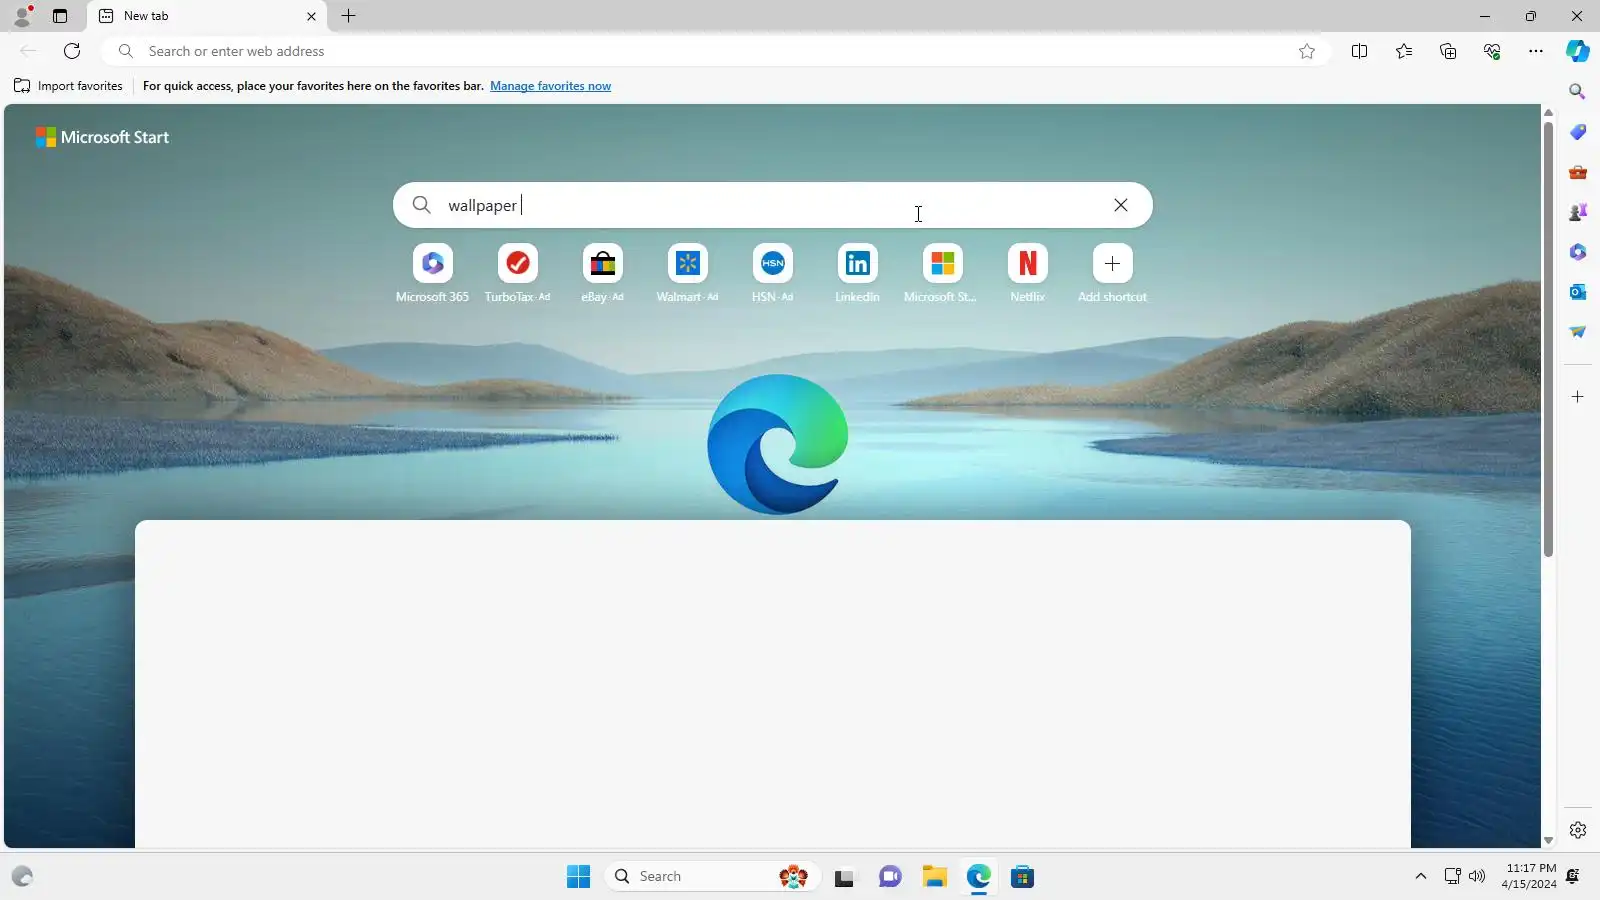Open sidebar Drop icon
Viewport: 1600px width, 900px height.
[x=1578, y=332]
